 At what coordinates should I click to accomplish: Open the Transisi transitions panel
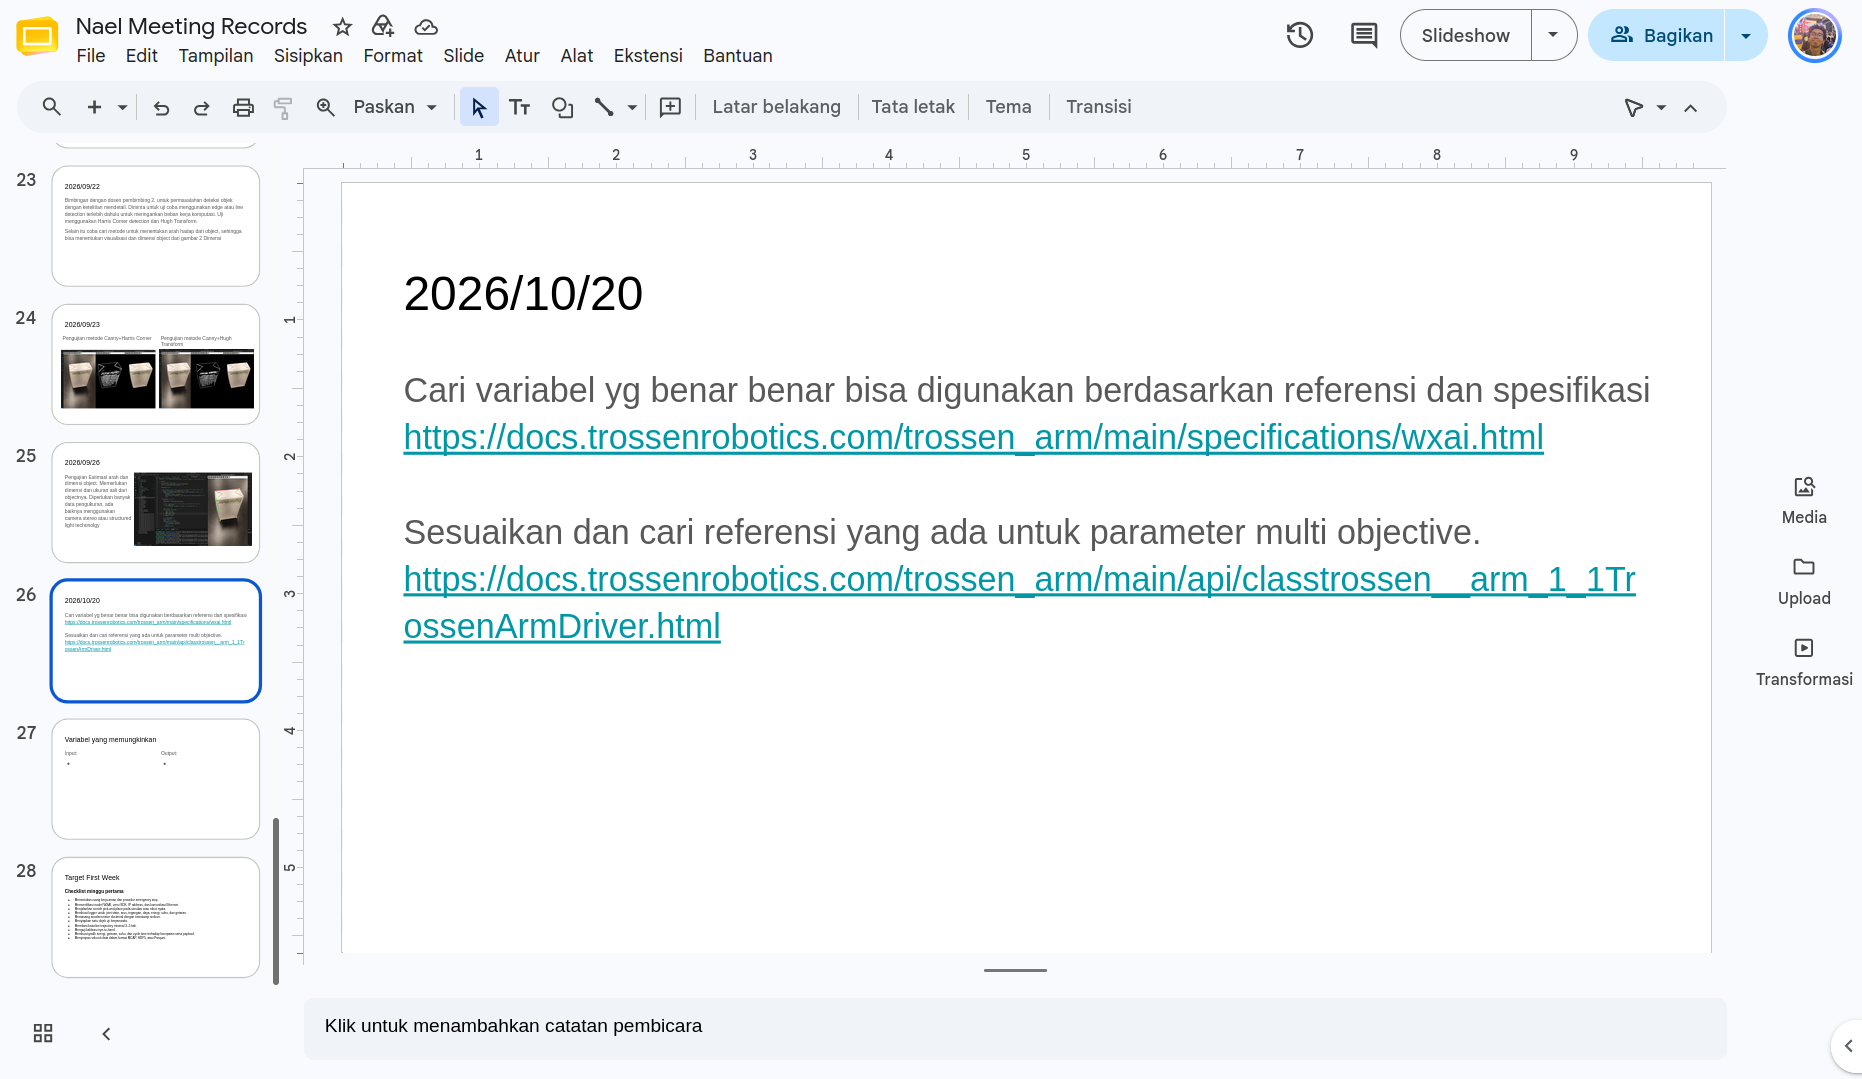(1098, 107)
